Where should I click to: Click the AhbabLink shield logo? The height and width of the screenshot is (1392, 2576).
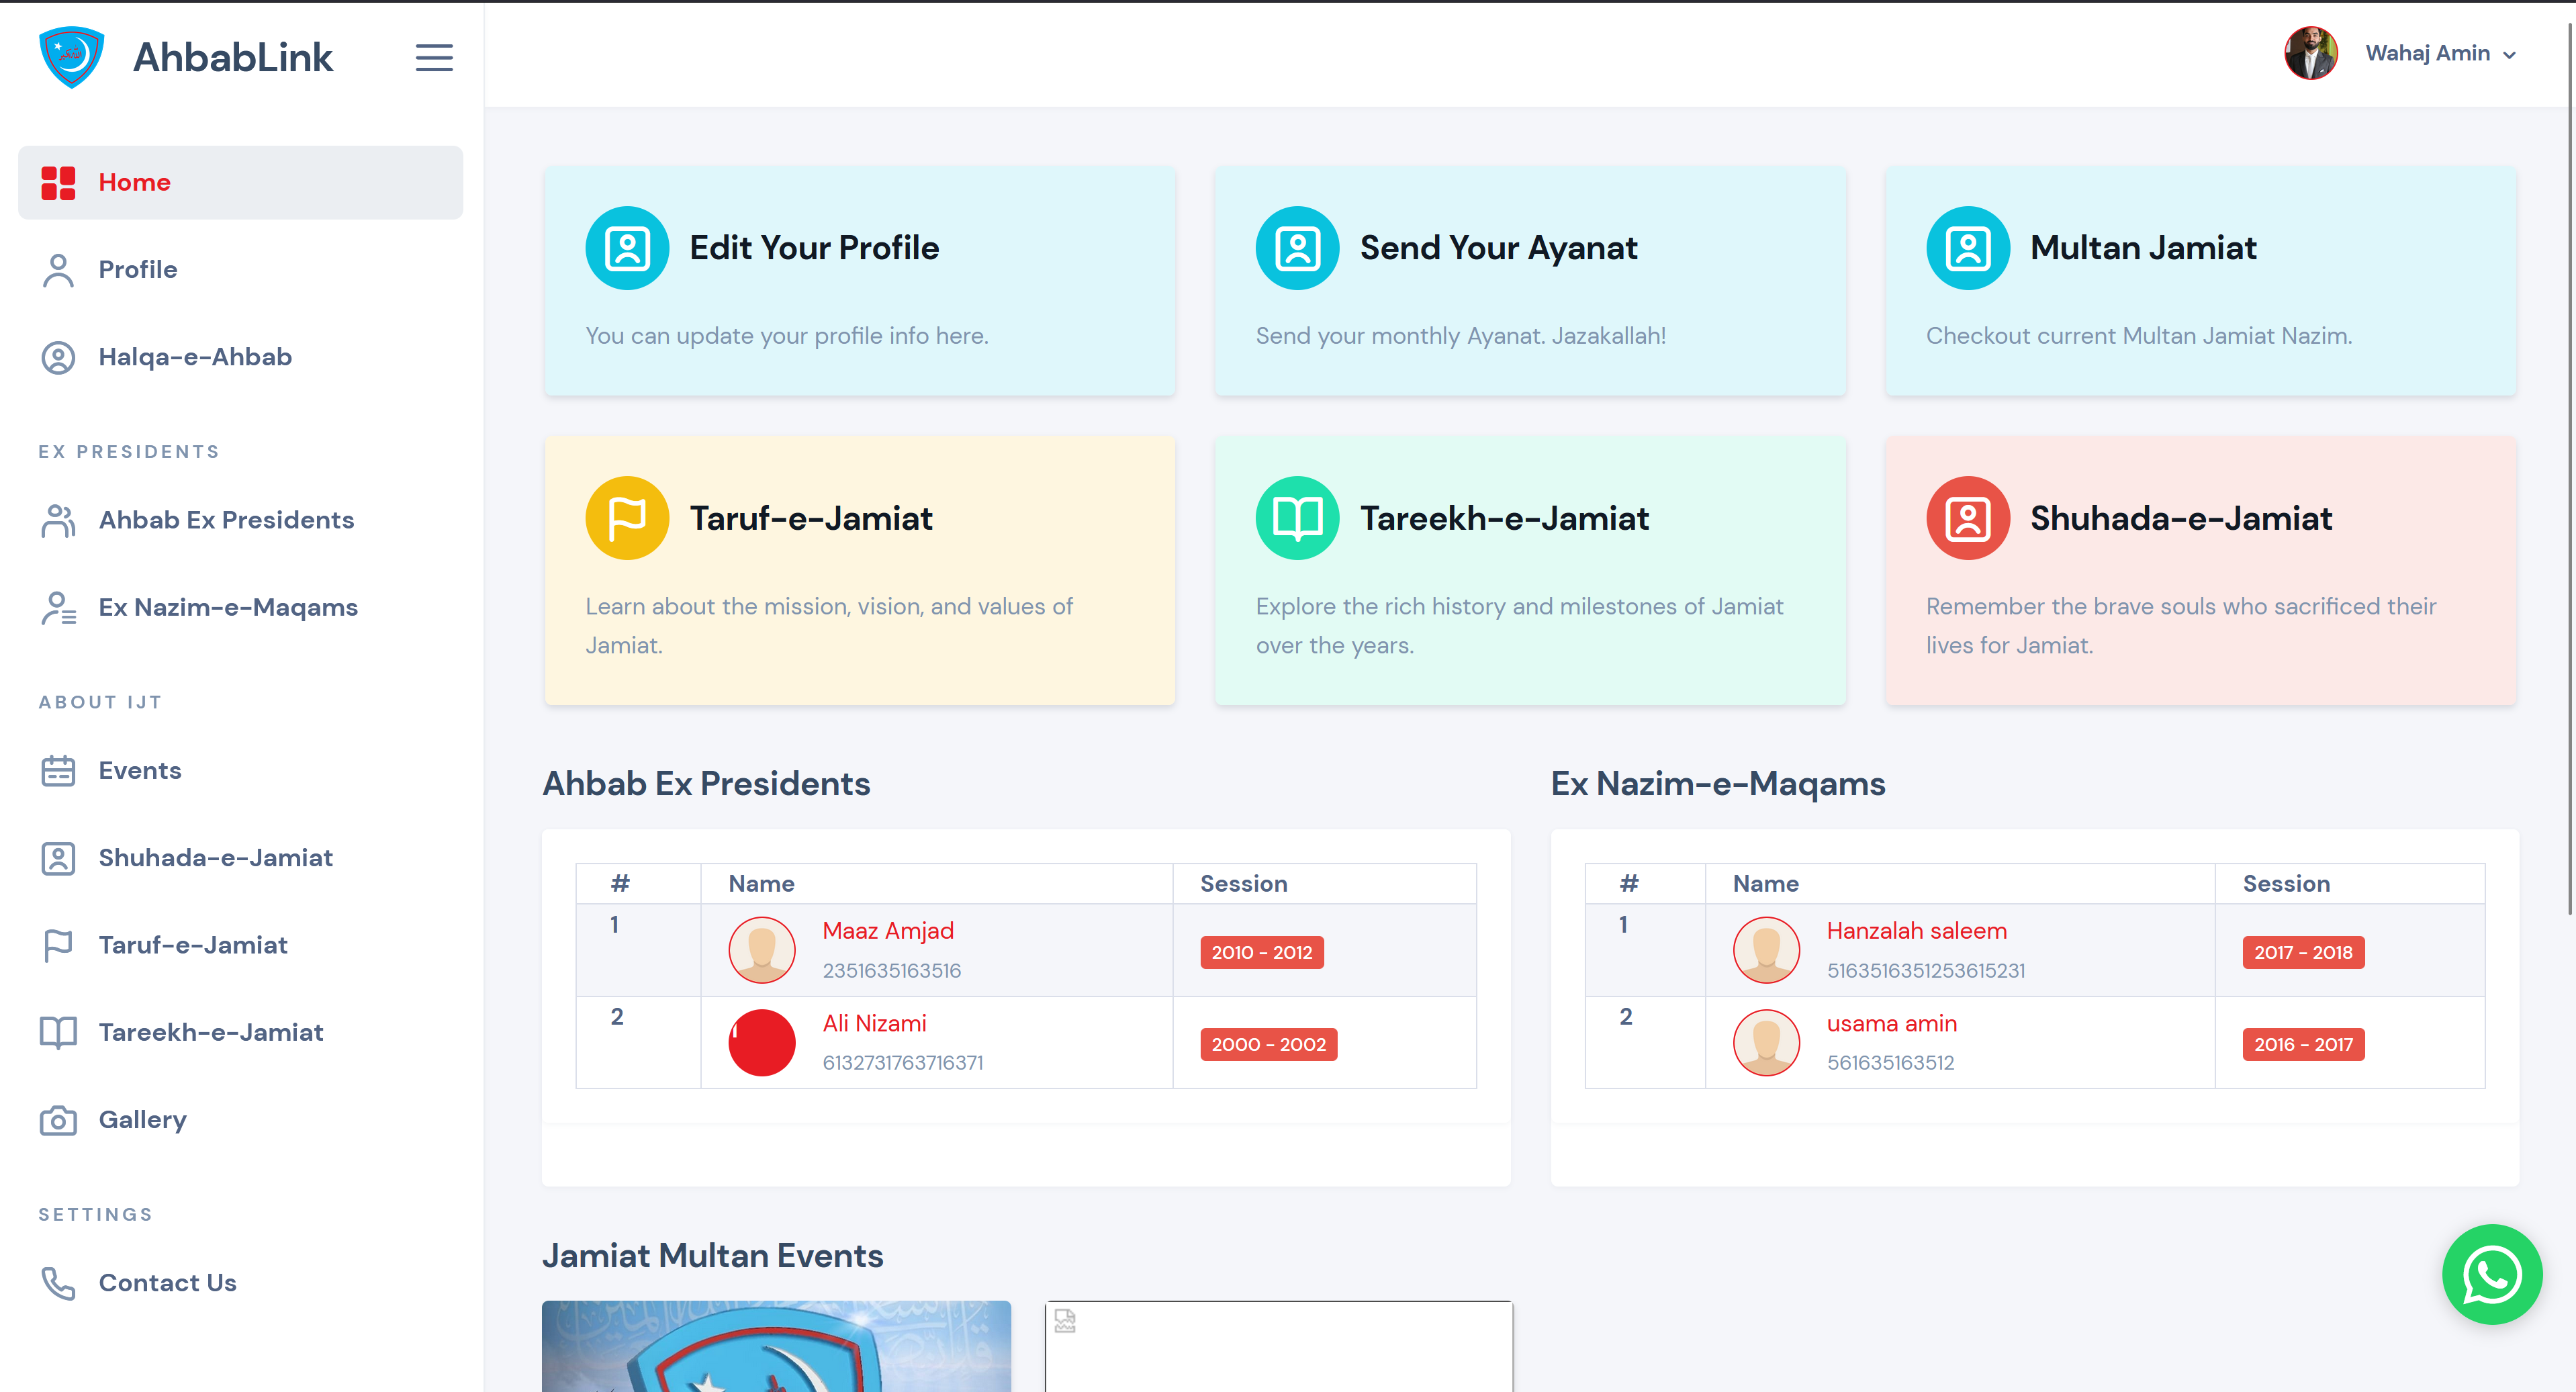(x=71, y=57)
